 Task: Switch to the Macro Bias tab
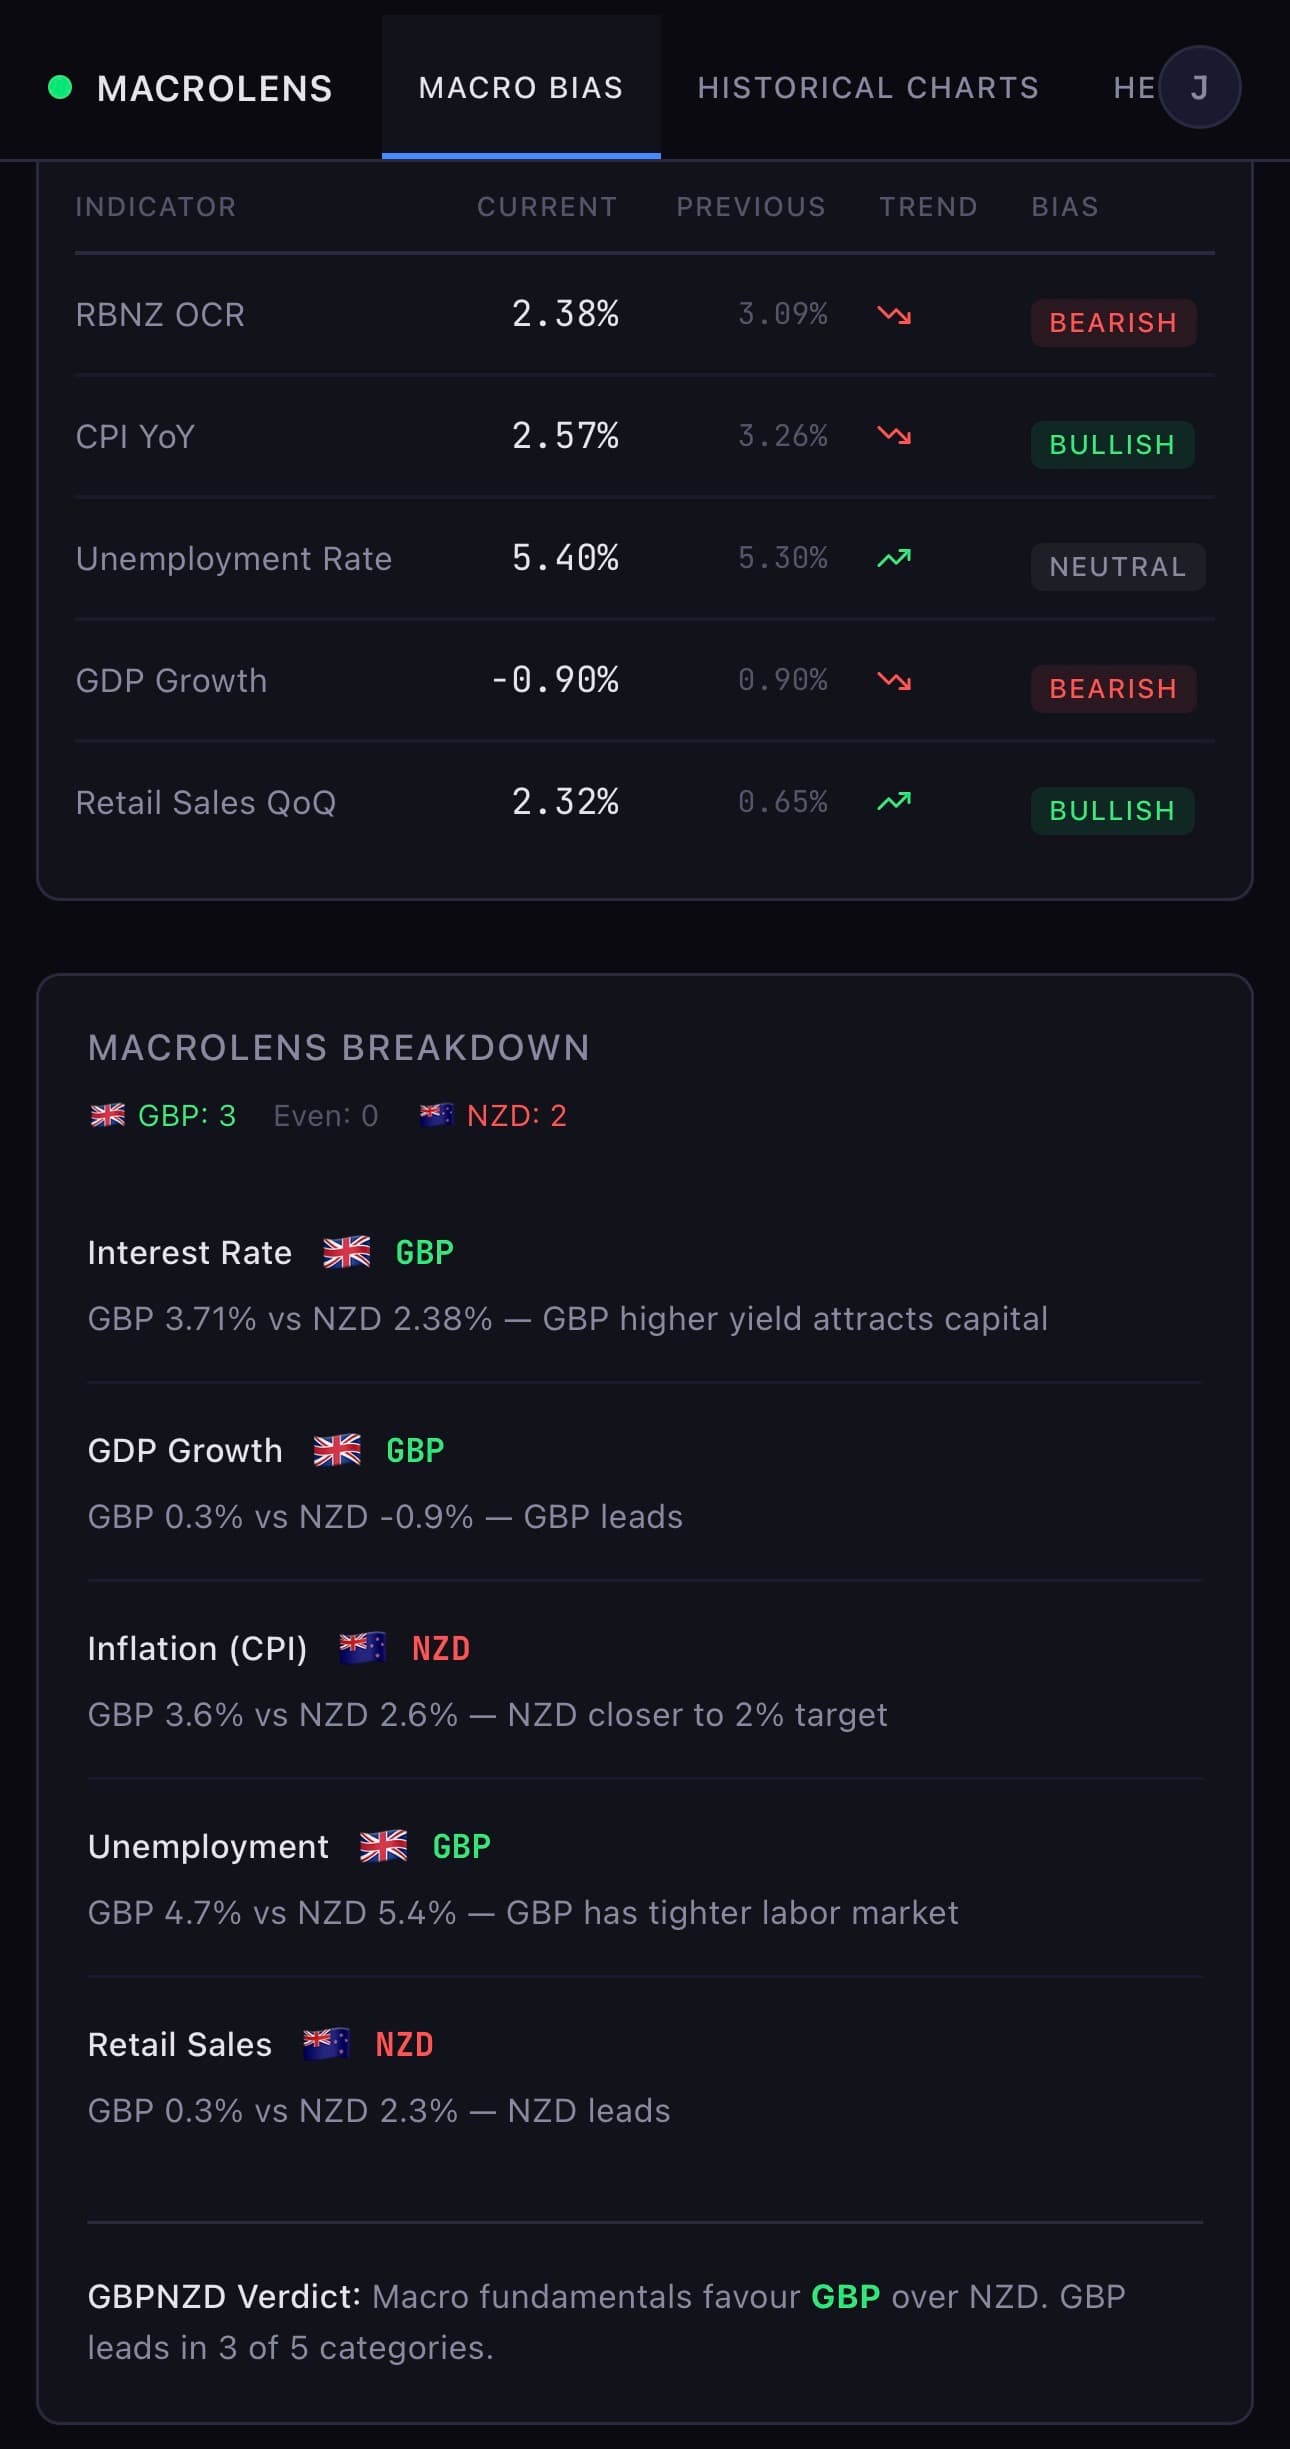pyautogui.click(x=521, y=88)
